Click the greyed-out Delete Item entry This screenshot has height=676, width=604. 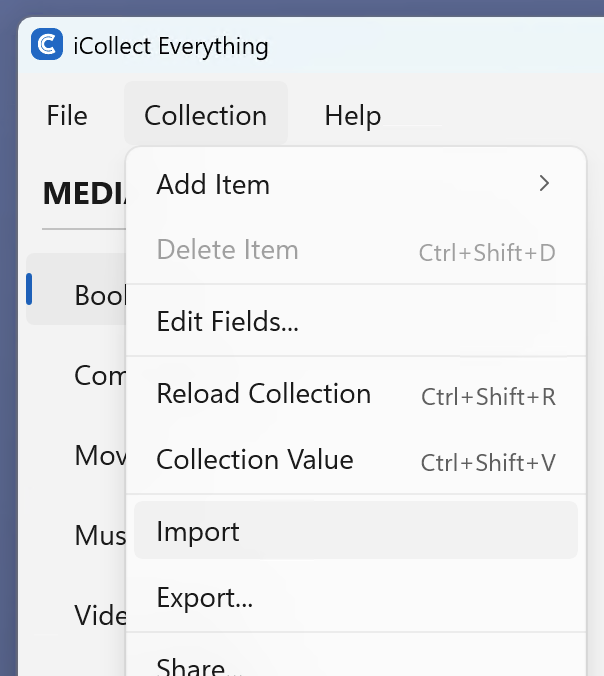click(x=227, y=250)
